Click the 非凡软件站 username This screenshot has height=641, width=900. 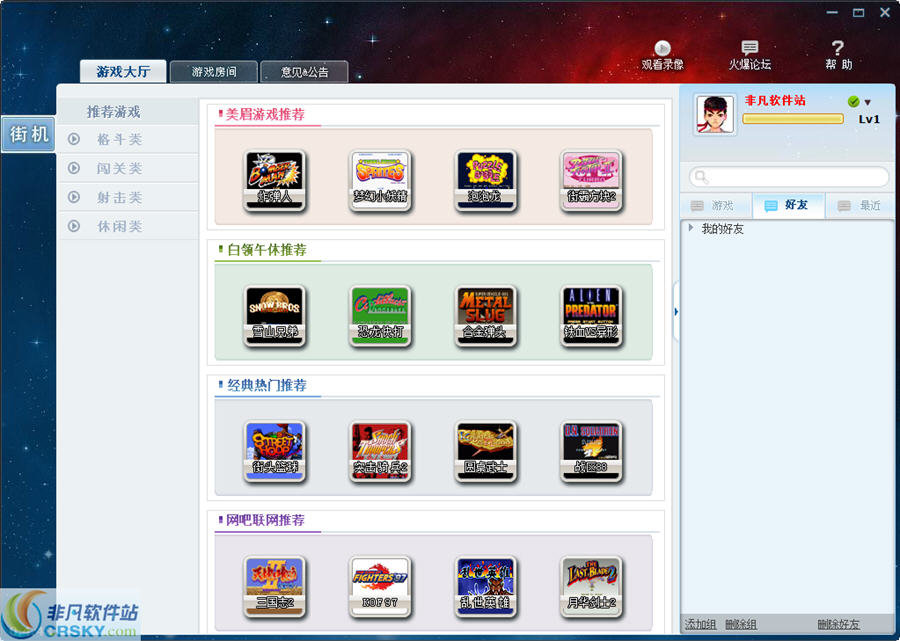[x=775, y=100]
